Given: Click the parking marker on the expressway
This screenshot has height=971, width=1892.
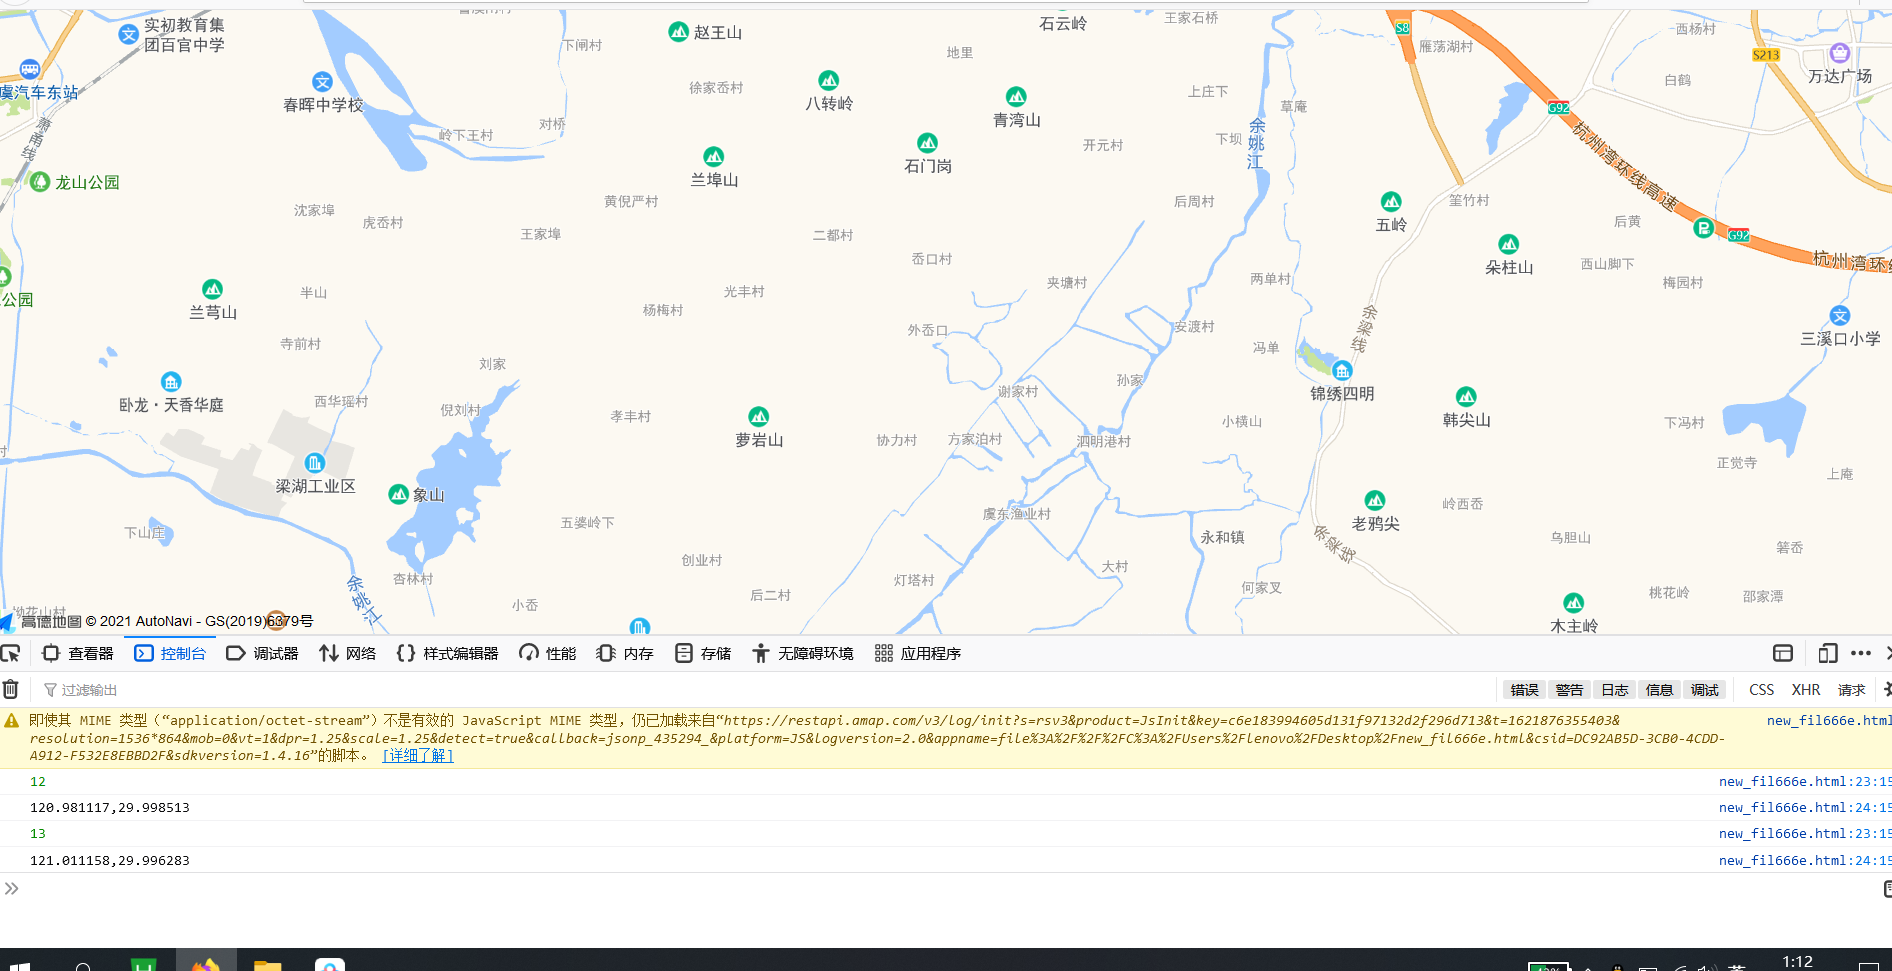Looking at the screenshot, I should coord(1704,228).
